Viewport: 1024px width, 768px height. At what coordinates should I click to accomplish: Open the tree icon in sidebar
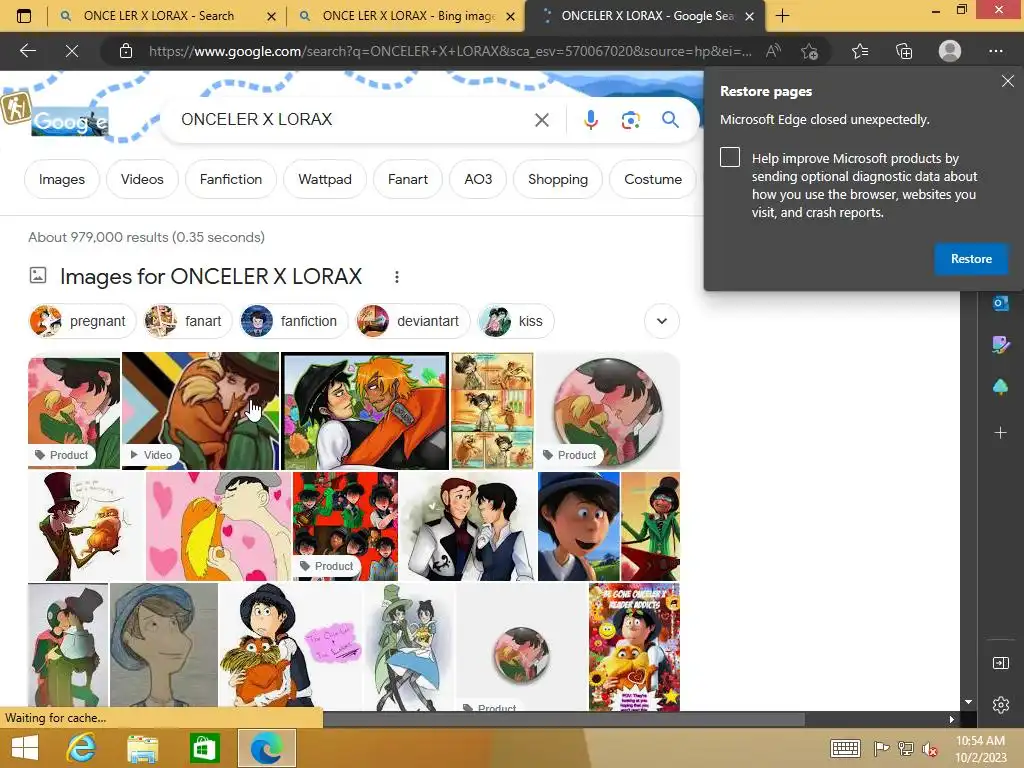(x=1000, y=387)
